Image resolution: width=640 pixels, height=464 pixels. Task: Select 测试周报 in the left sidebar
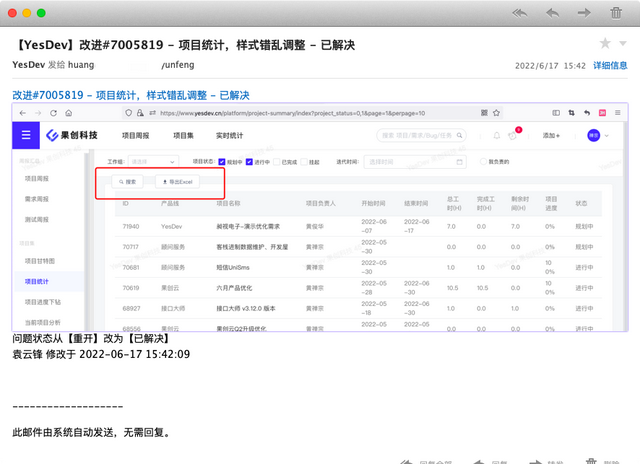(37, 220)
